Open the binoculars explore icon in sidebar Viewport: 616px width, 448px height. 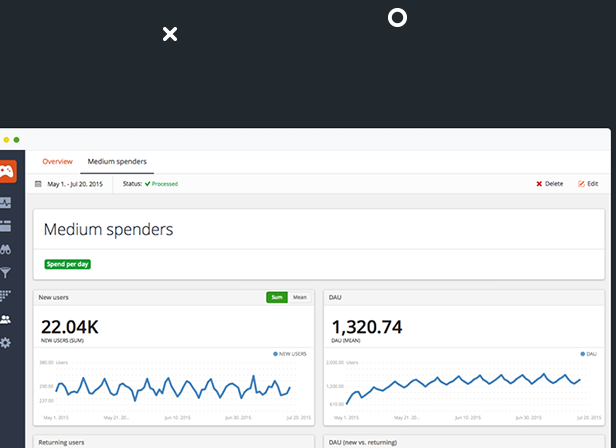tap(6, 249)
